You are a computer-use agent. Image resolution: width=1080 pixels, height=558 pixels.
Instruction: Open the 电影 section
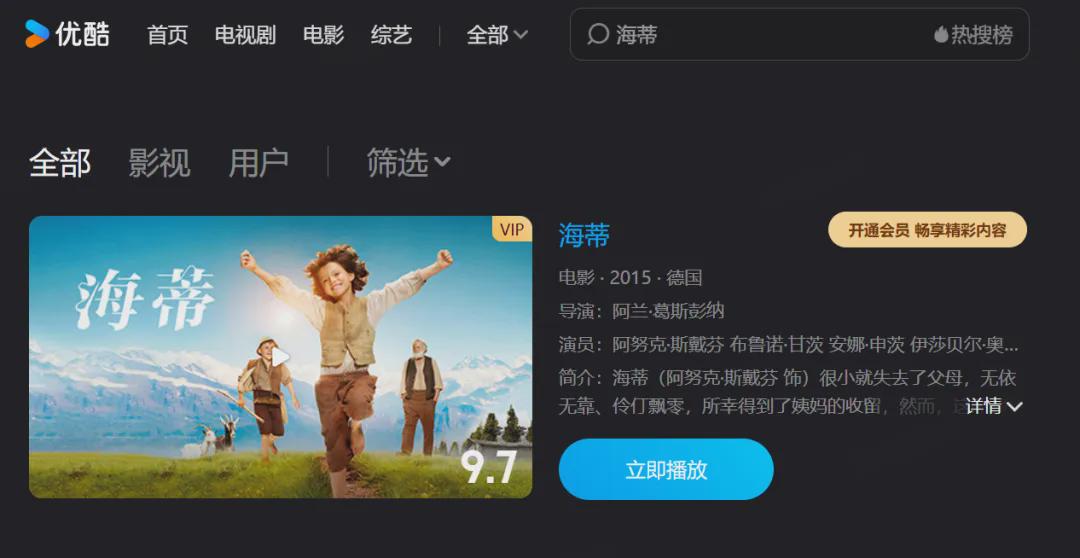[323, 34]
